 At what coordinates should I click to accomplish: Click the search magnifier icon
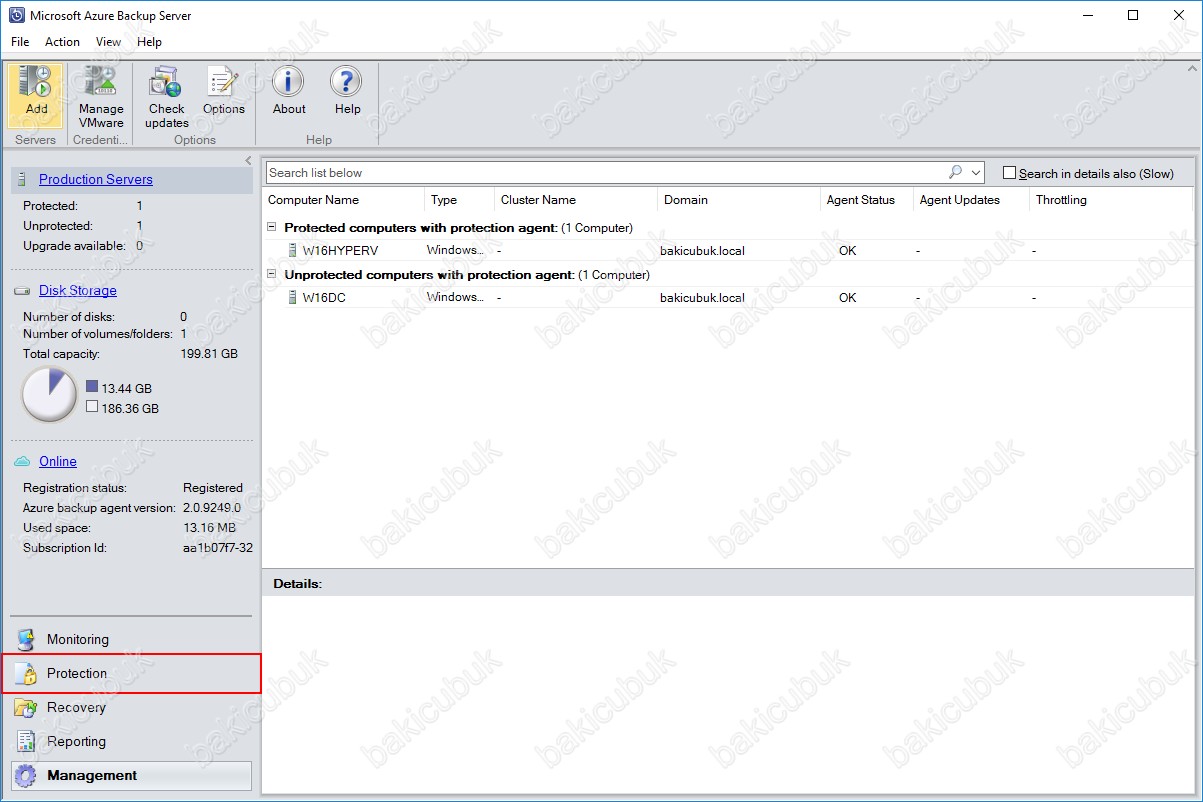pyautogui.click(x=955, y=172)
